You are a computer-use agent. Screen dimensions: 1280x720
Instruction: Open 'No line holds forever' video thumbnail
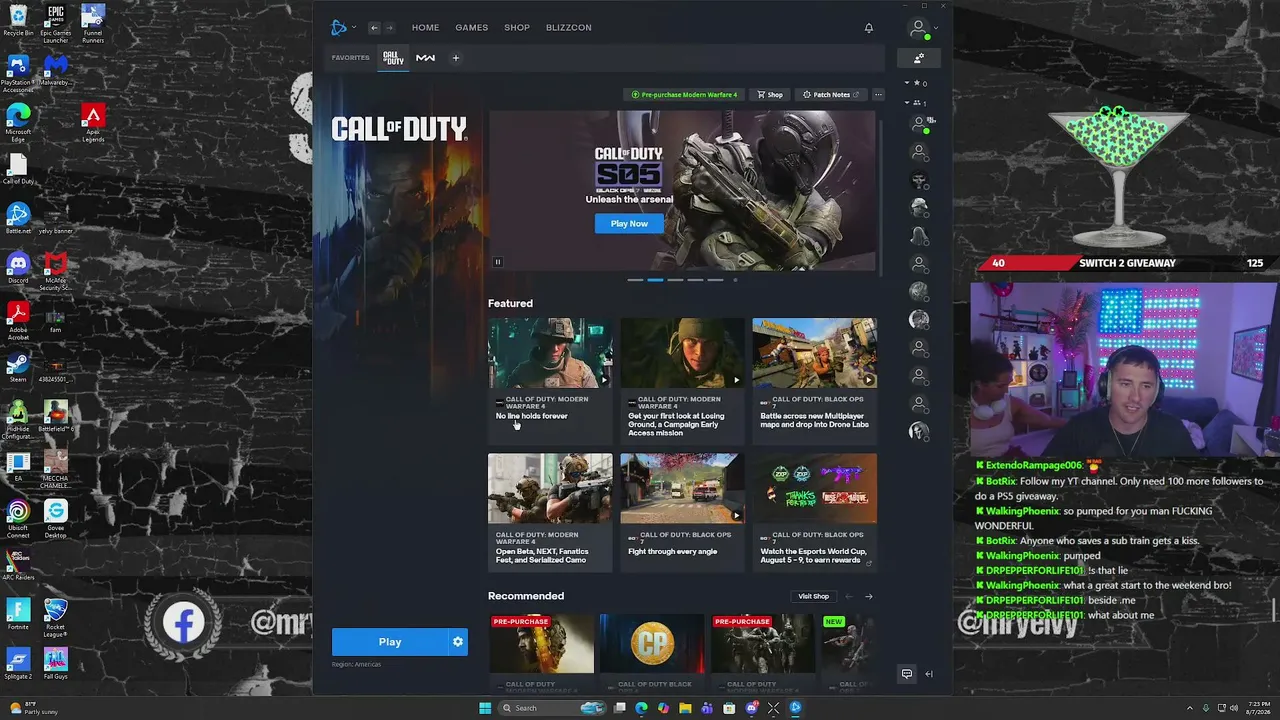pyautogui.click(x=550, y=353)
